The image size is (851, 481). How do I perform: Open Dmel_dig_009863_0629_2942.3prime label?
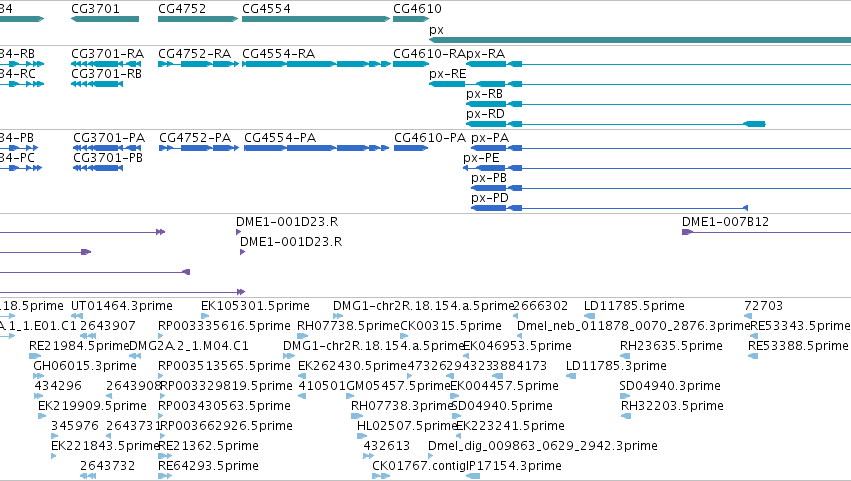(x=543, y=447)
